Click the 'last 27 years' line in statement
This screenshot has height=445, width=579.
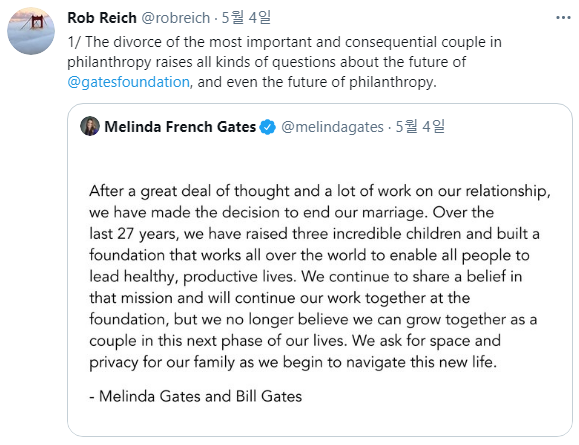pyautogui.click(x=314, y=234)
